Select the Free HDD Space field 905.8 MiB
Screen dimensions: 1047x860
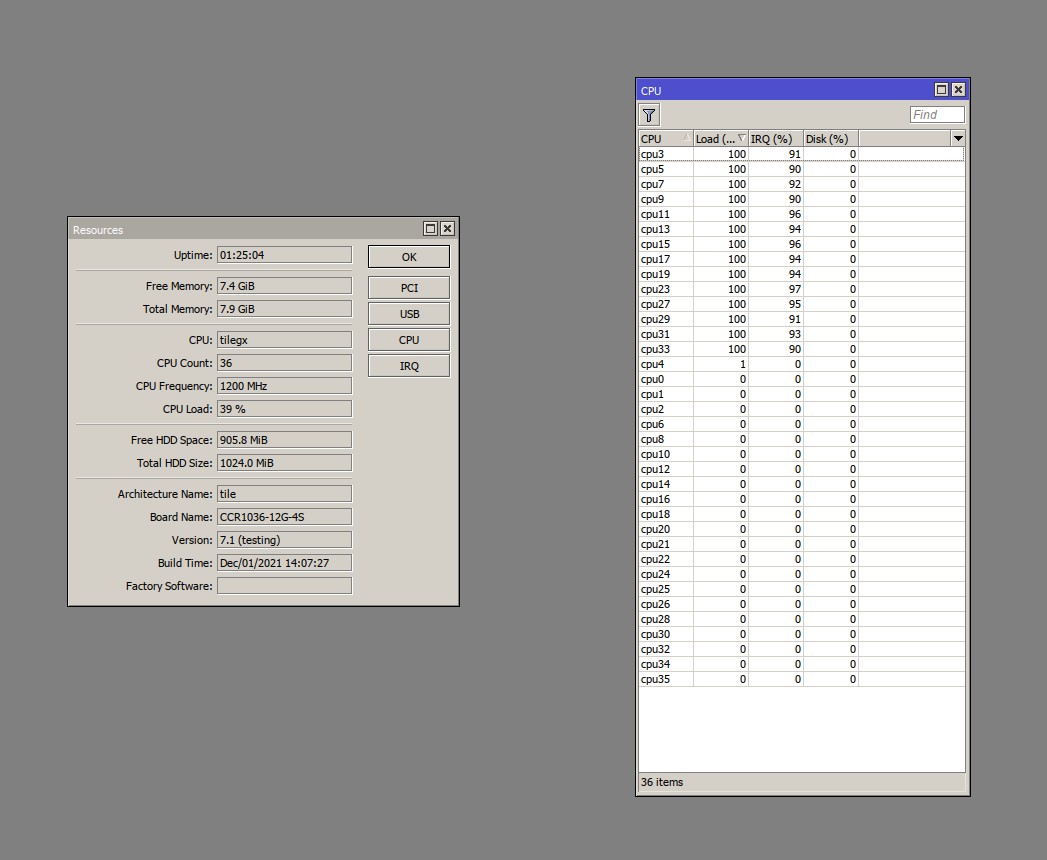(284, 440)
